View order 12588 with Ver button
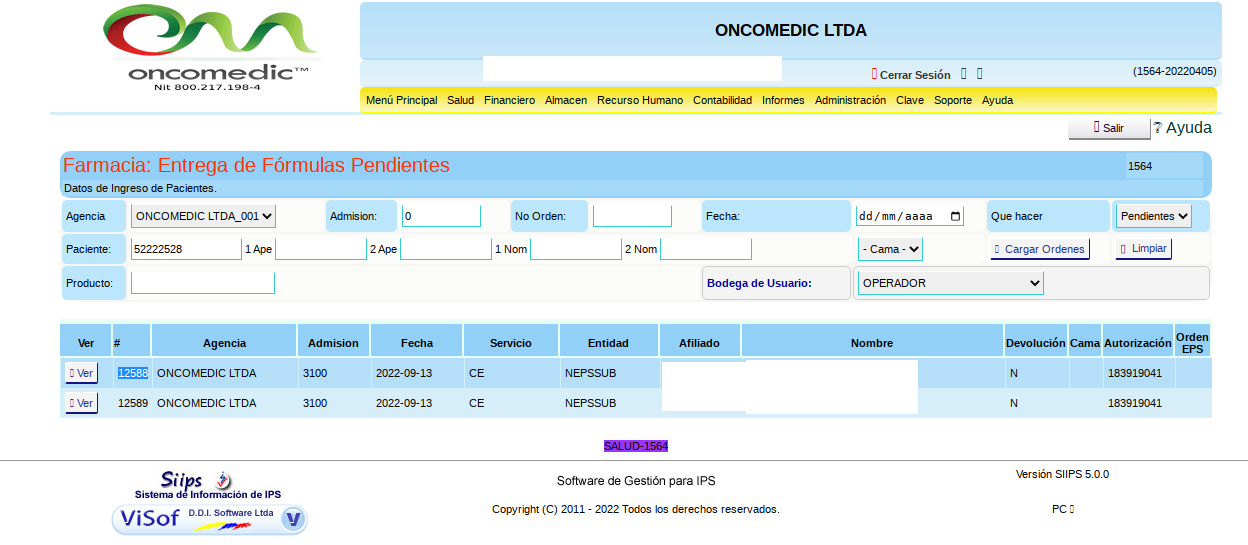Screen dimensions: 1248x545 click(82, 373)
